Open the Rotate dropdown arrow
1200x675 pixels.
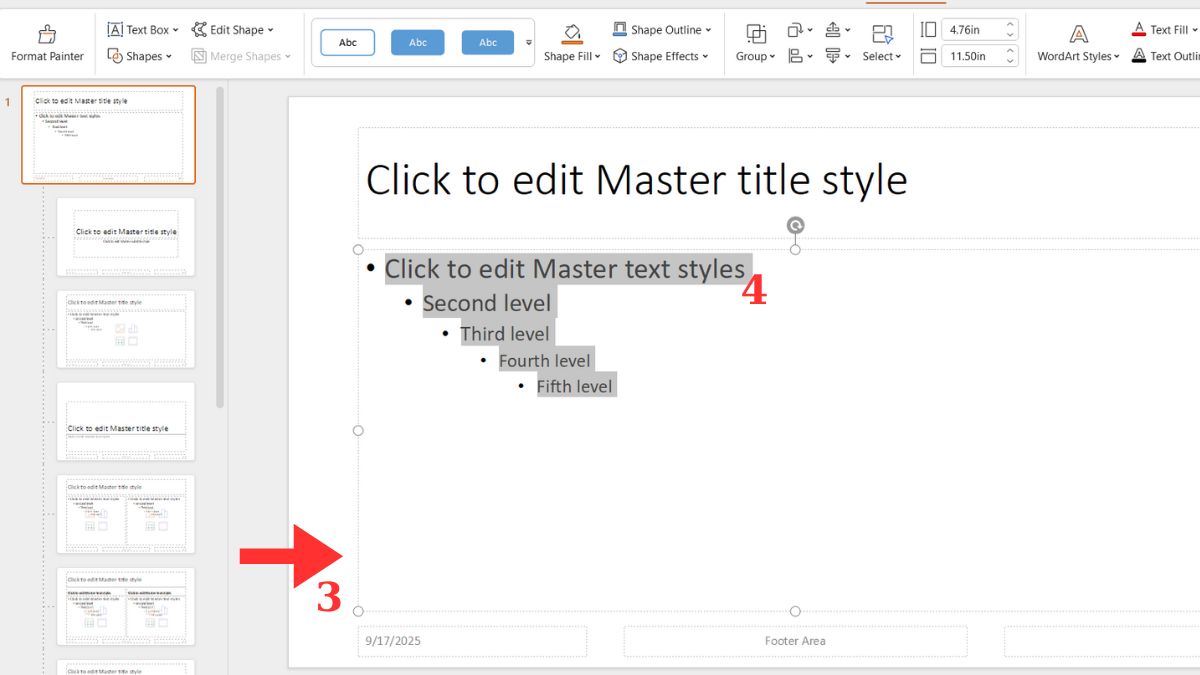point(810,30)
